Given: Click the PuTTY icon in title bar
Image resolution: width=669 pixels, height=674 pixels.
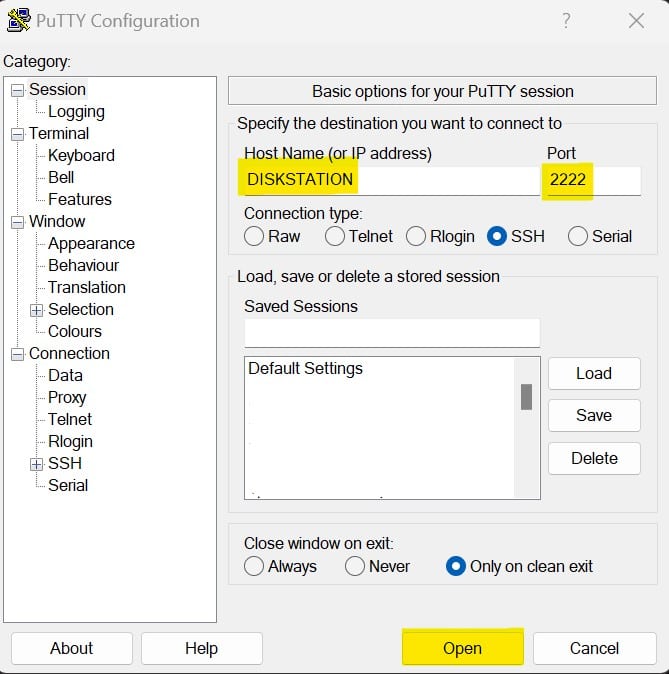Looking at the screenshot, I should pyautogui.click(x=18, y=21).
